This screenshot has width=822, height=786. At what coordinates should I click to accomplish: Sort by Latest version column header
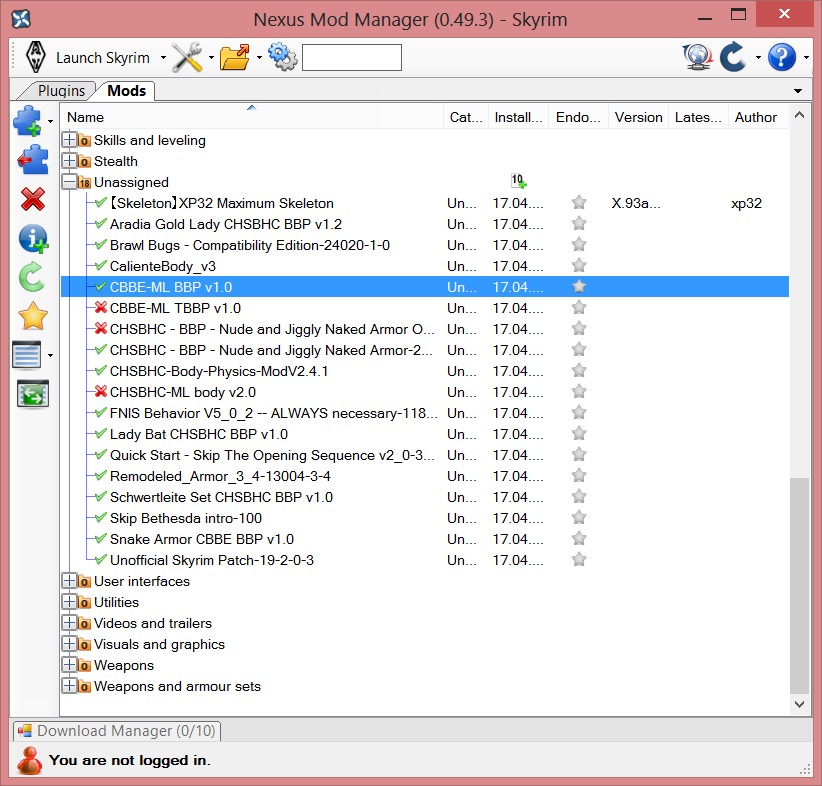(x=698, y=117)
